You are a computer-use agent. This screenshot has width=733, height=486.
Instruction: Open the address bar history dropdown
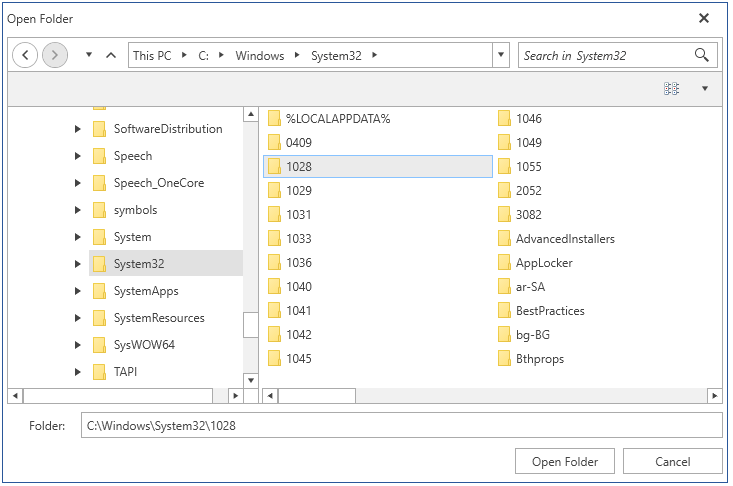pyautogui.click(x=501, y=55)
